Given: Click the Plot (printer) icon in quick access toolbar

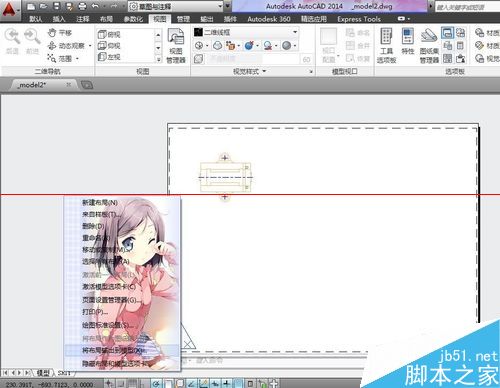Looking at the screenshot, I should pyautogui.click(x=82, y=6).
